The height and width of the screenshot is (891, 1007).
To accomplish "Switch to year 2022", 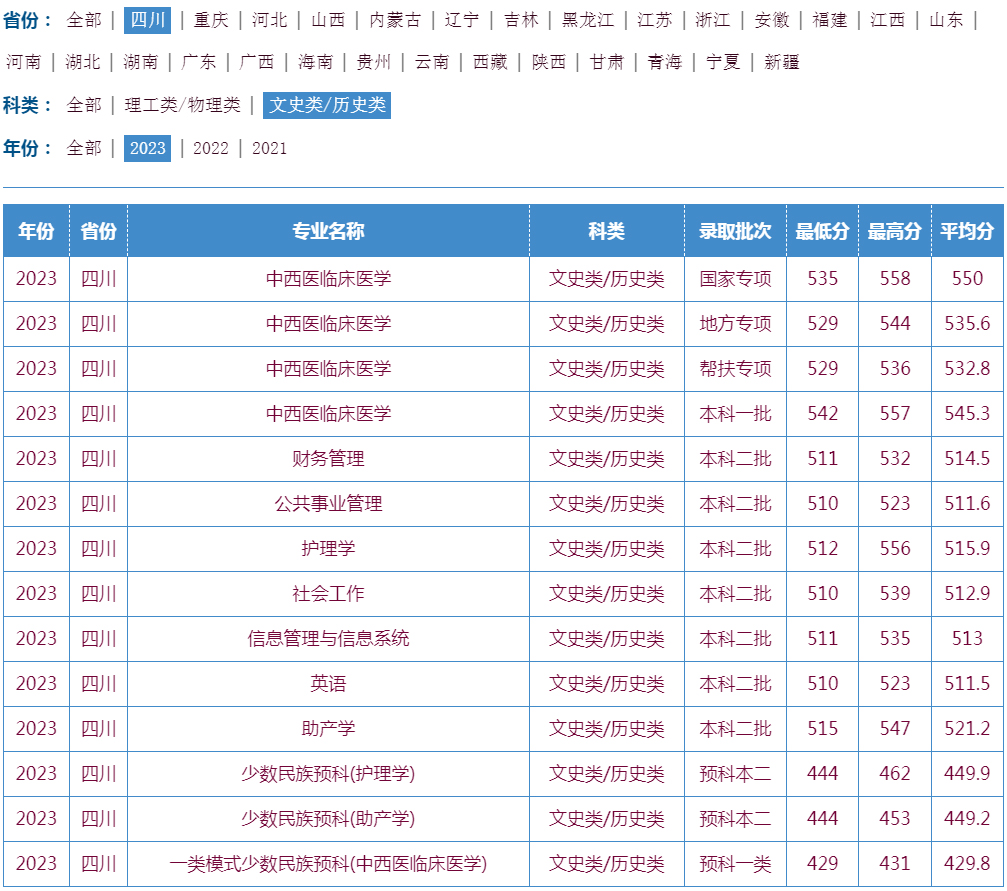I will pos(211,148).
